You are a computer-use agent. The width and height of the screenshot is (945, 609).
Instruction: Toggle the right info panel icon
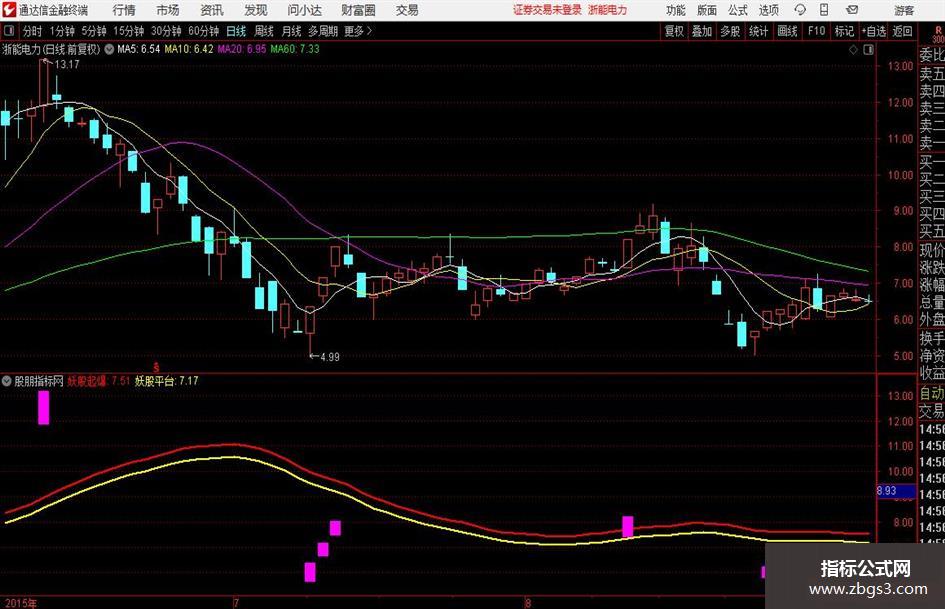click(868, 50)
